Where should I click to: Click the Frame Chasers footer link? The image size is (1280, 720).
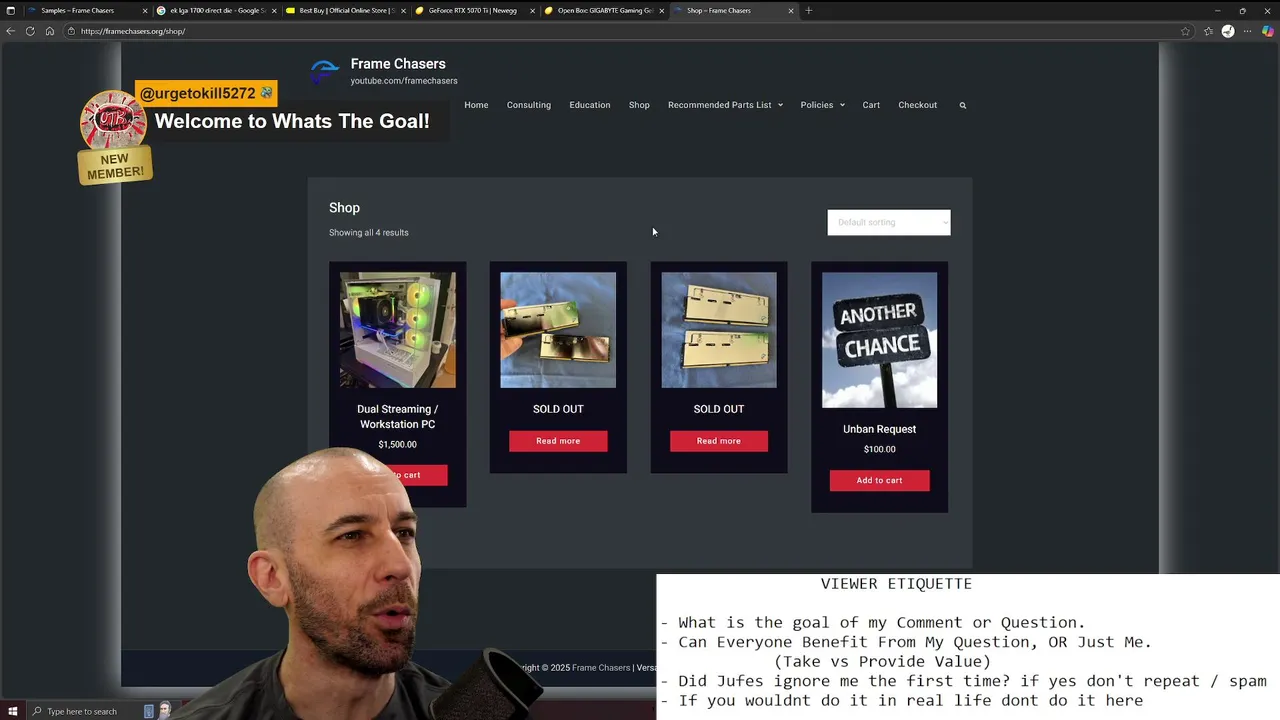click(601, 667)
